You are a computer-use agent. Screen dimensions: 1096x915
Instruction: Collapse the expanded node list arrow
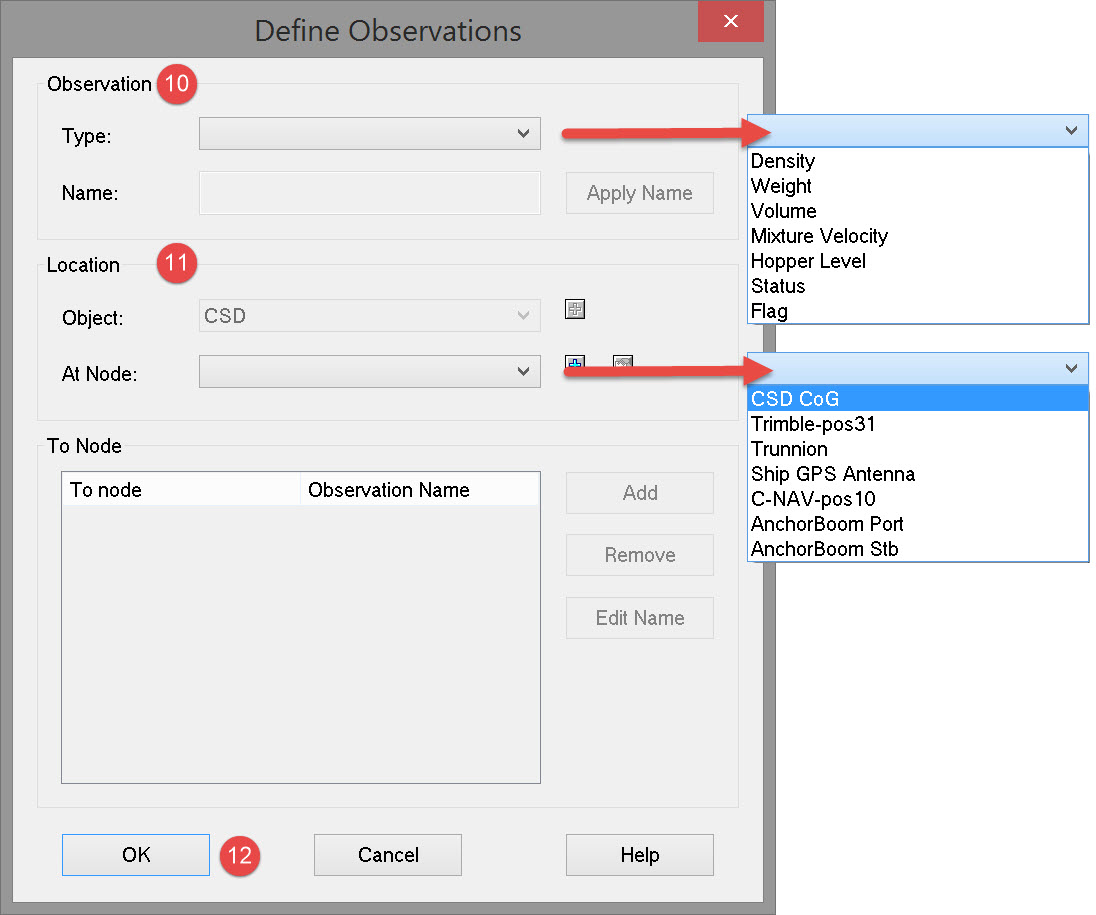1071,368
